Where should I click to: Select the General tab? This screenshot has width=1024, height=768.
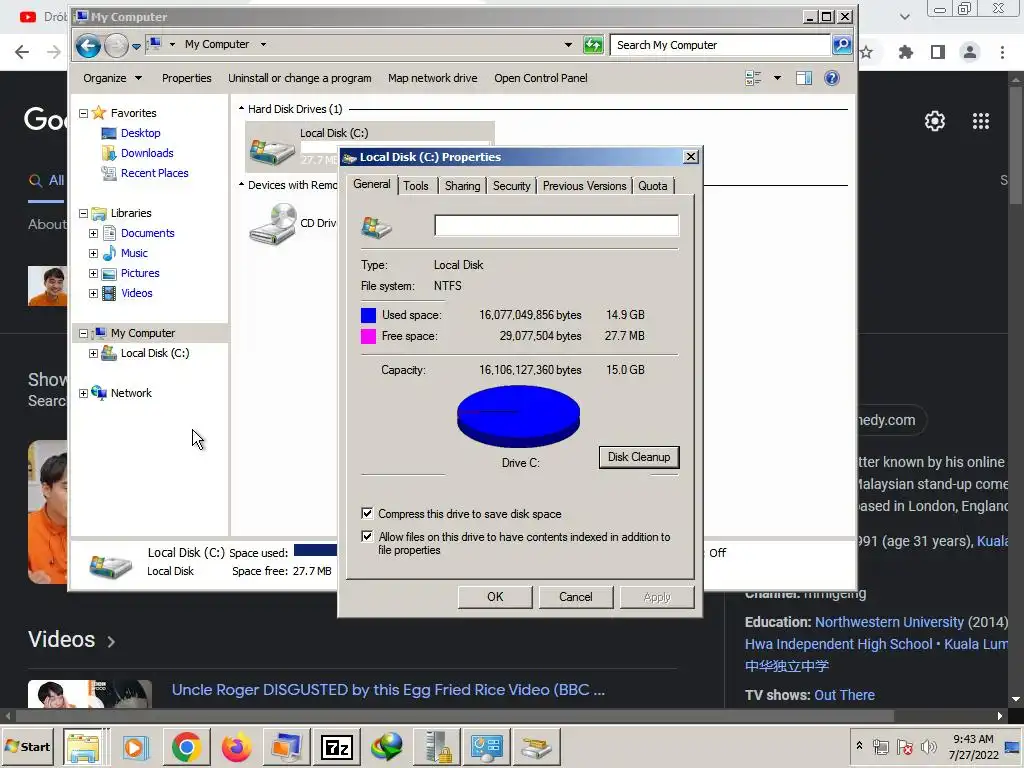point(372,184)
